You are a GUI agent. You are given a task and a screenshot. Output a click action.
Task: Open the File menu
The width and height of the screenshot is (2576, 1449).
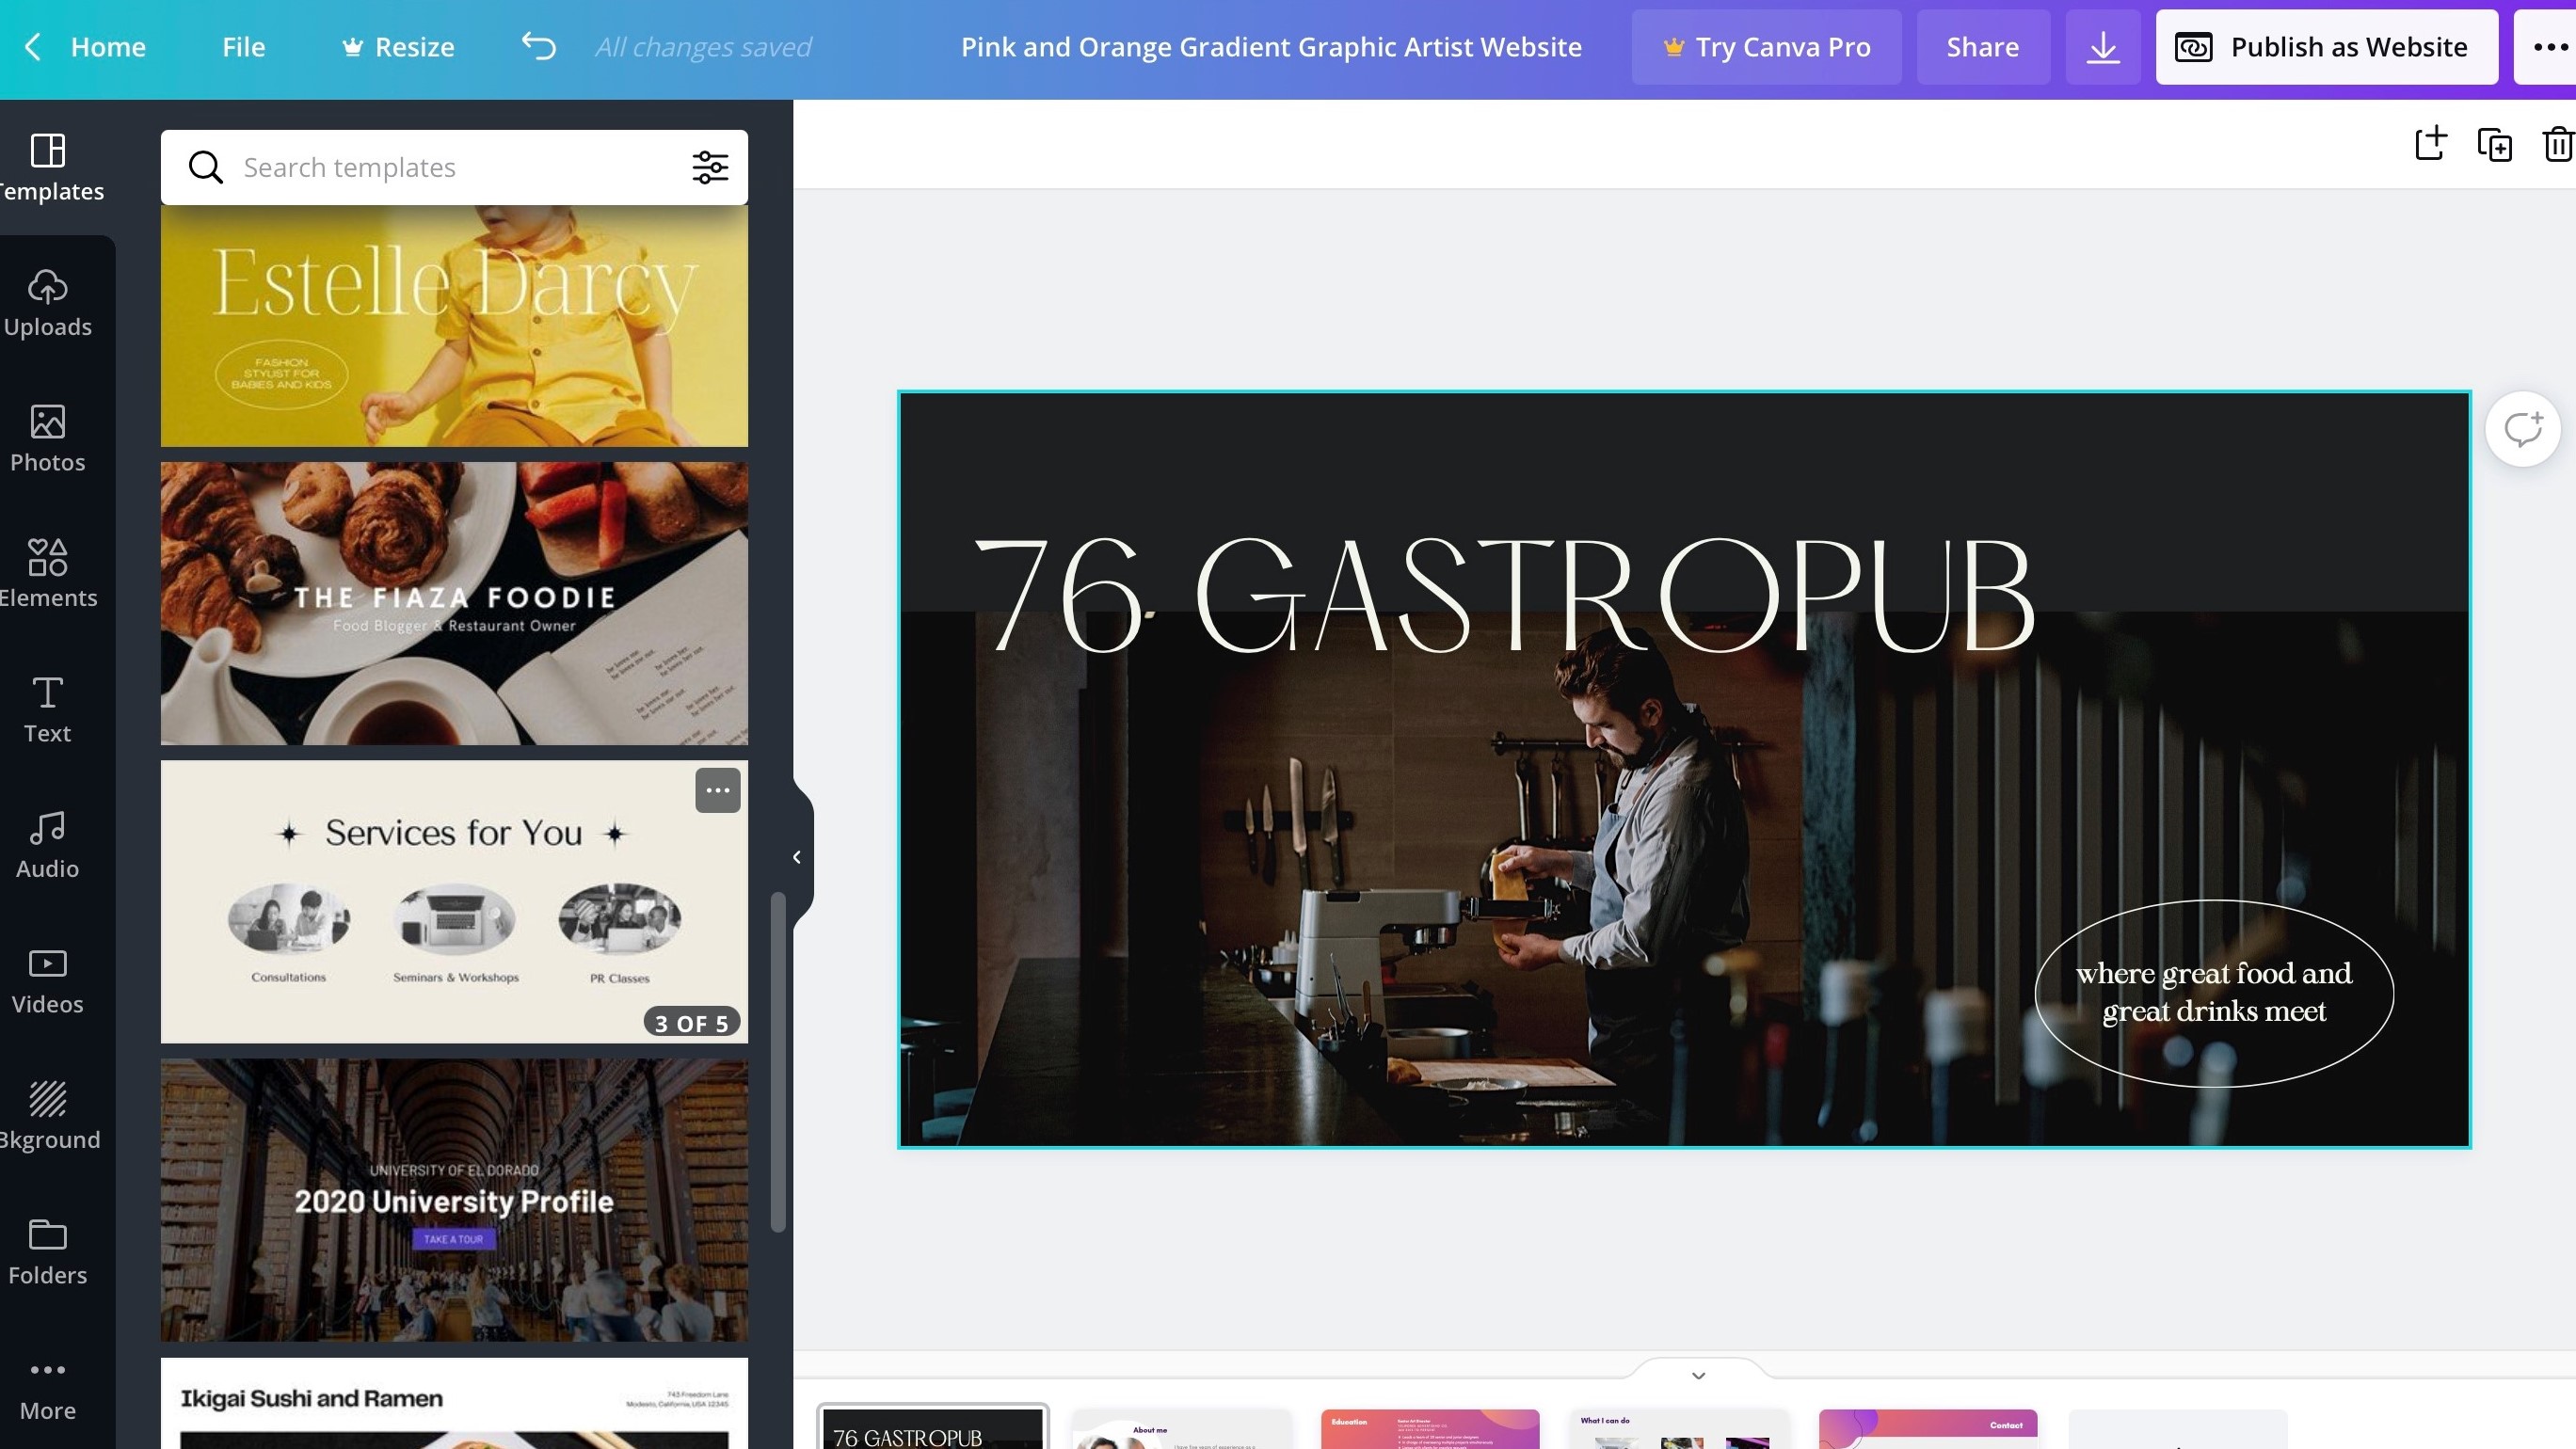tap(243, 47)
